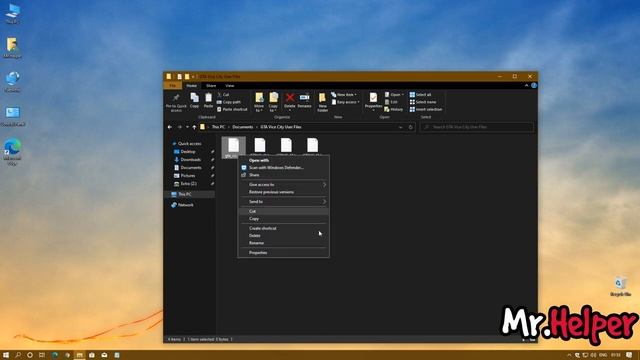The image size is (640, 360).
Task: Click Select all in the ribbon
Action: click(420, 95)
